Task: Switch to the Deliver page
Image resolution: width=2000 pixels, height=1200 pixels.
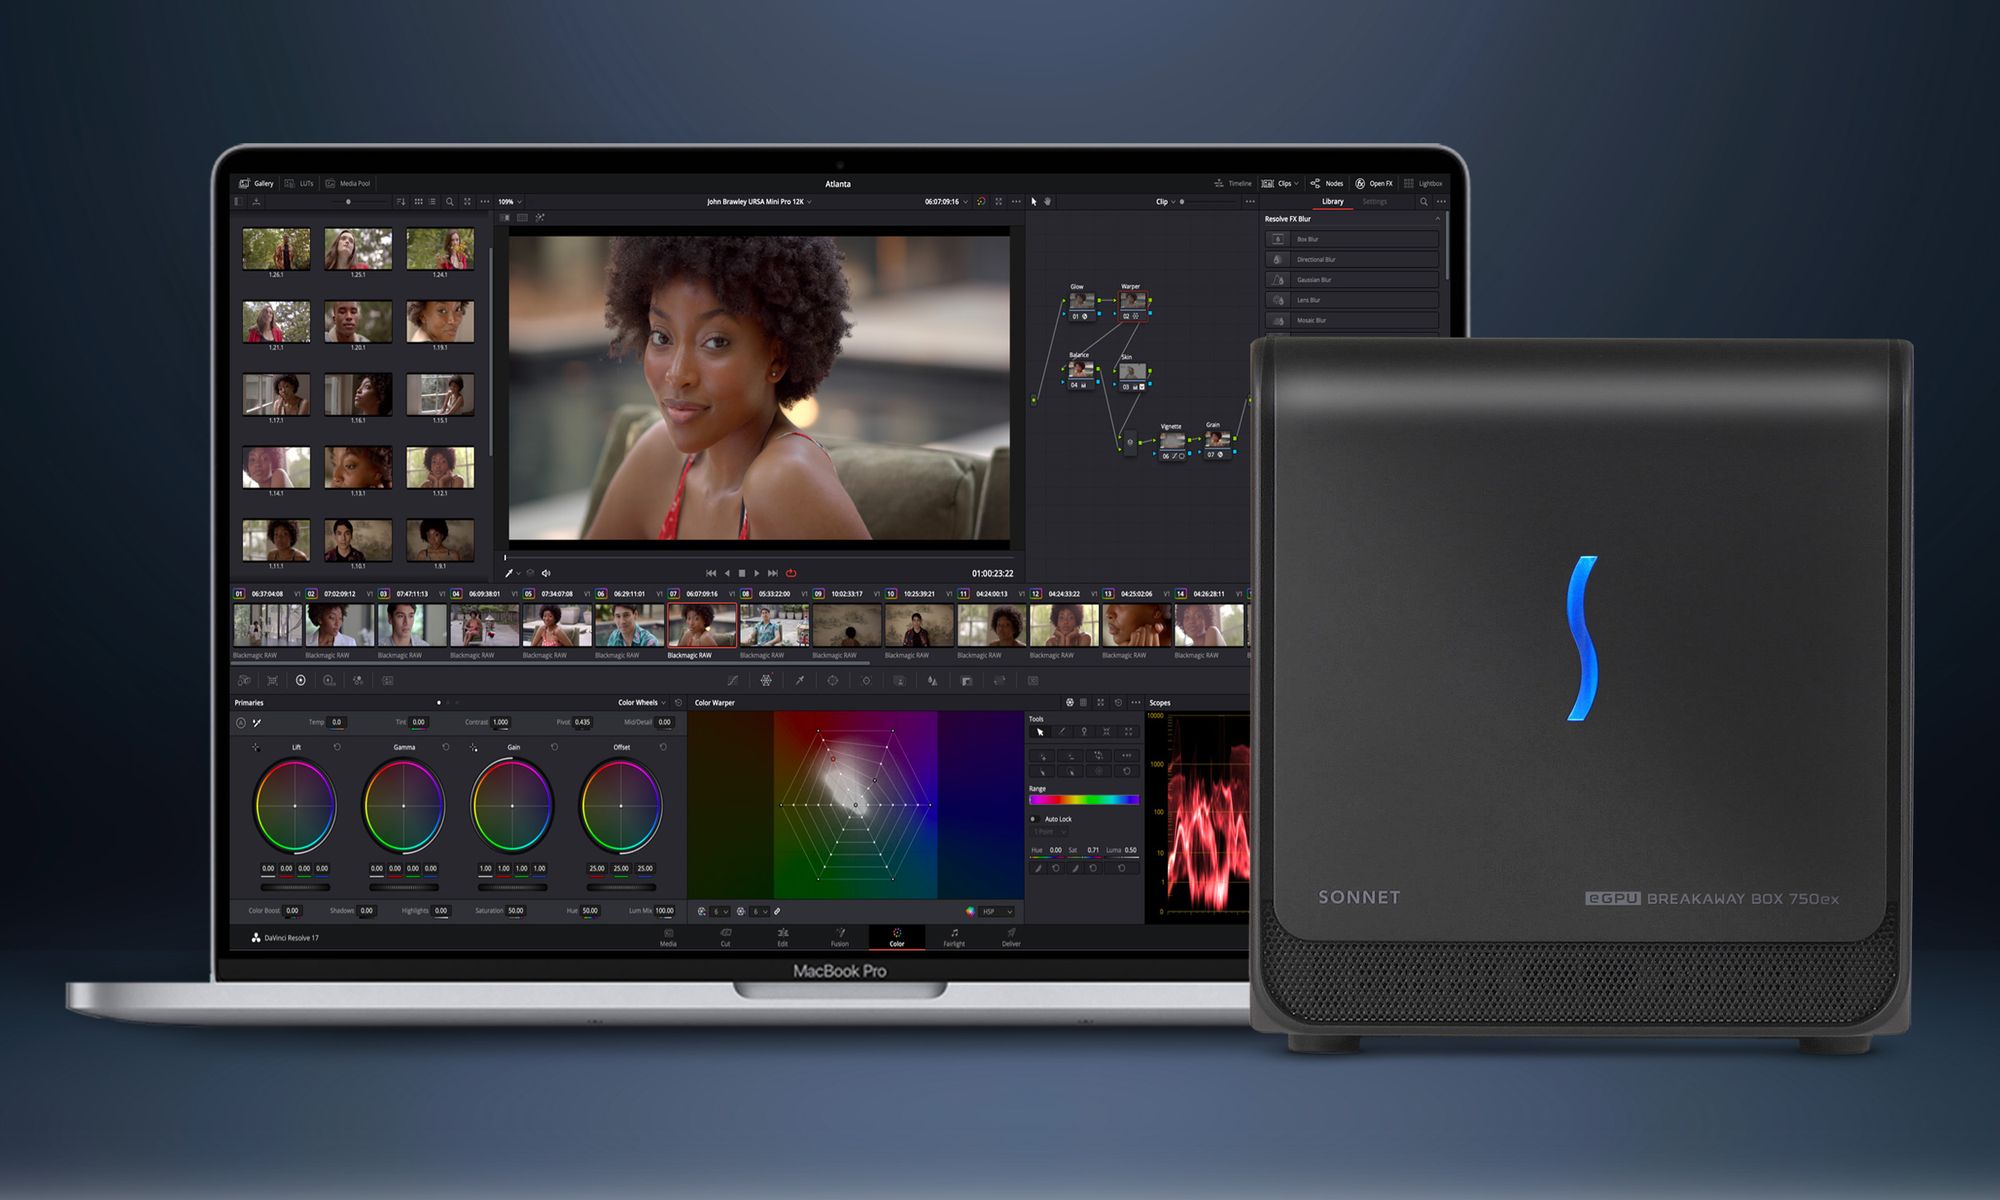Action: pyautogui.click(x=1011, y=936)
